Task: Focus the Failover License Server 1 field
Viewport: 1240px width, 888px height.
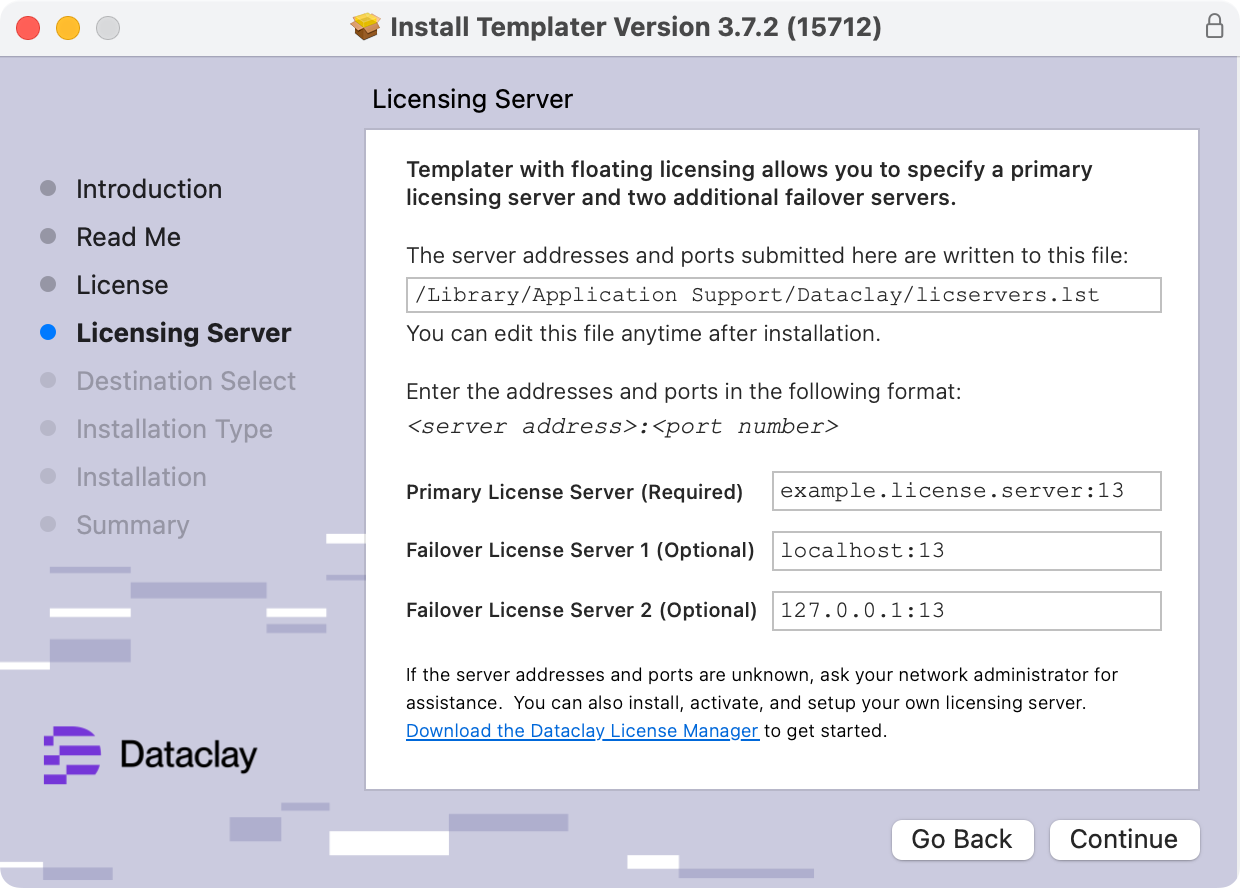Action: tap(966, 551)
